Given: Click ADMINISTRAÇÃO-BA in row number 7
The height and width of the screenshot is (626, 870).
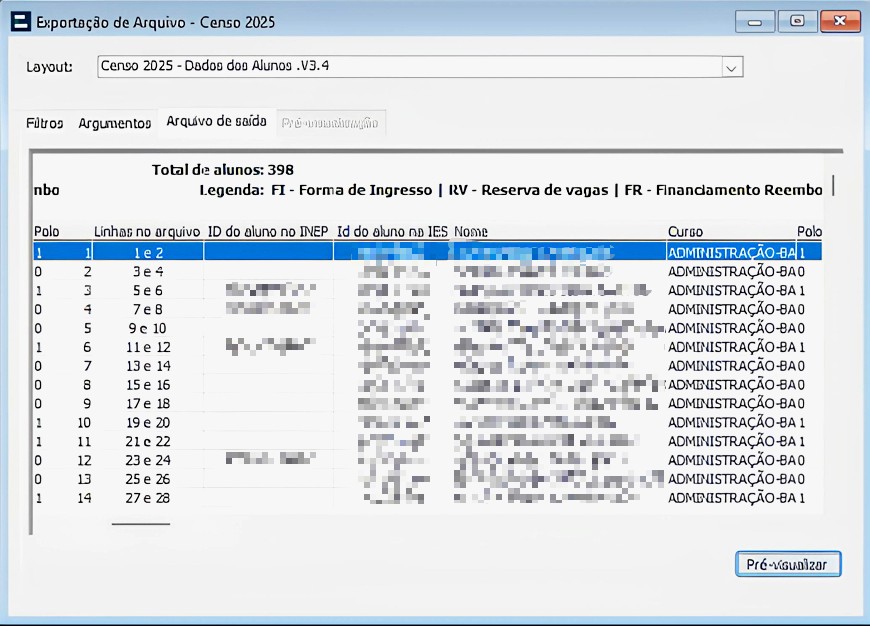Looking at the screenshot, I should tap(732, 366).
